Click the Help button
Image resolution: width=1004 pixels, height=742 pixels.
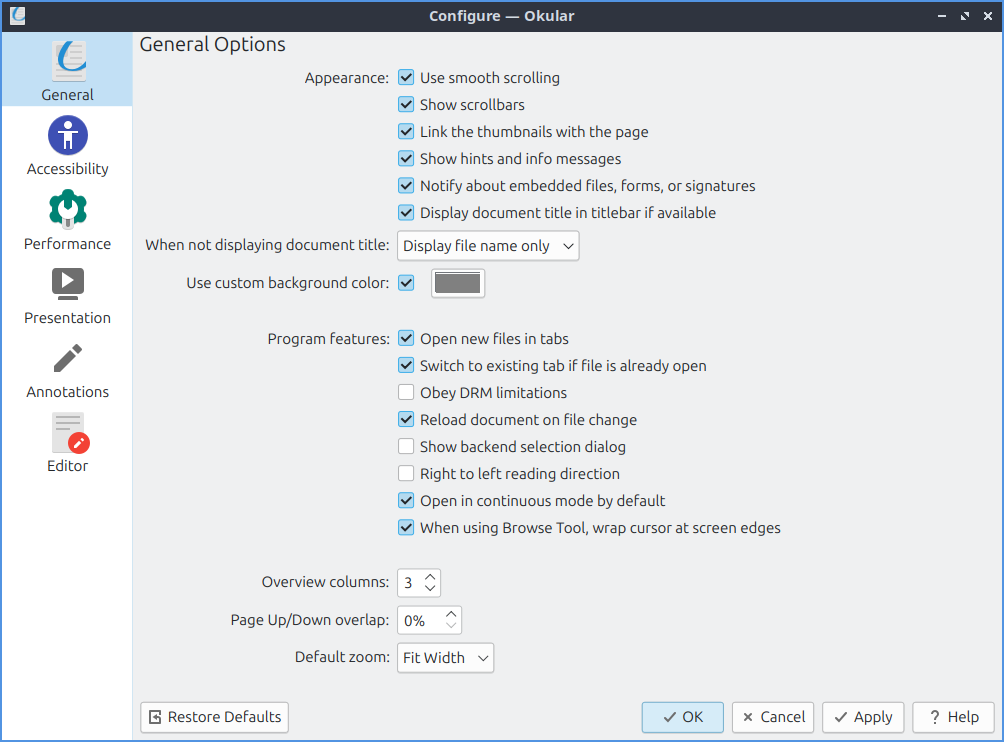tap(953, 717)
